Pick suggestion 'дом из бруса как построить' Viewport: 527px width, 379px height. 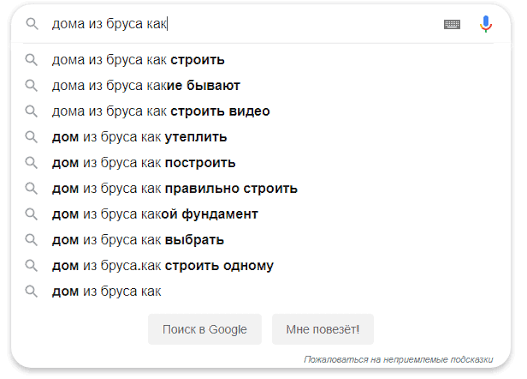tap(144, 163)
